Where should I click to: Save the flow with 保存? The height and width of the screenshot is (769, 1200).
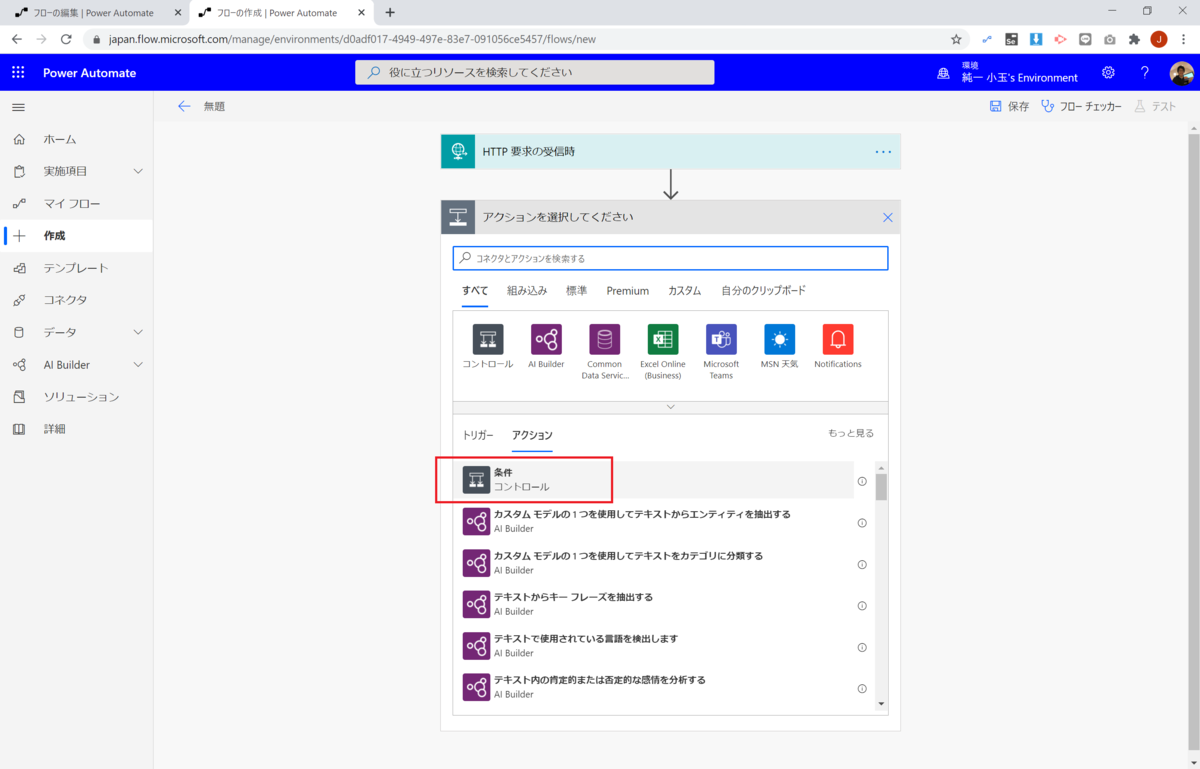tap(1009, 106)
